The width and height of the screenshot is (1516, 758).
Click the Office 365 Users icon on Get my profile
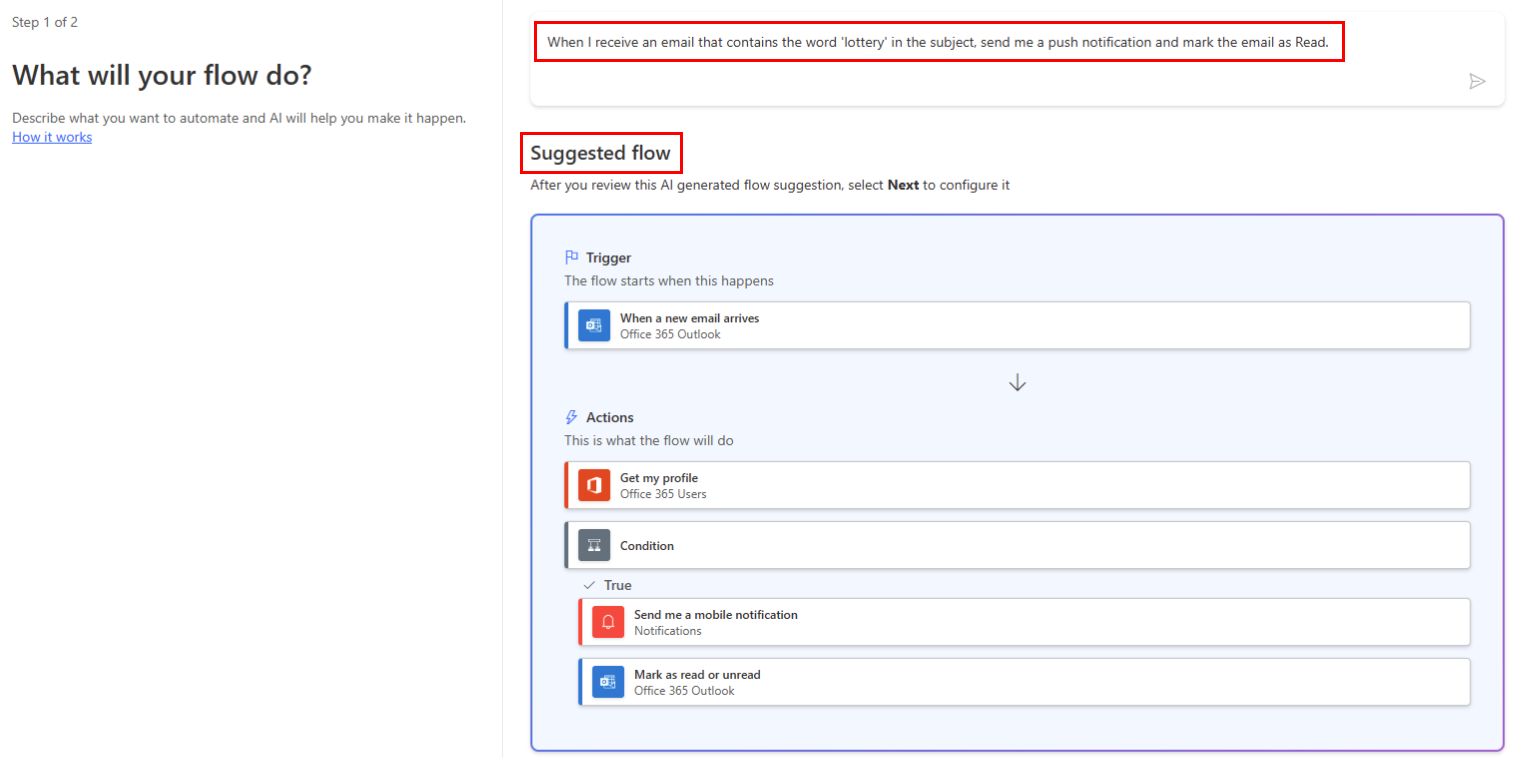click(594, 485)
